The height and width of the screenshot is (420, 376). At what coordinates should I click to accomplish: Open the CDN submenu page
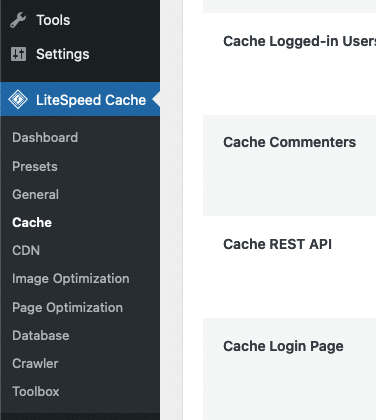point(26,250)
